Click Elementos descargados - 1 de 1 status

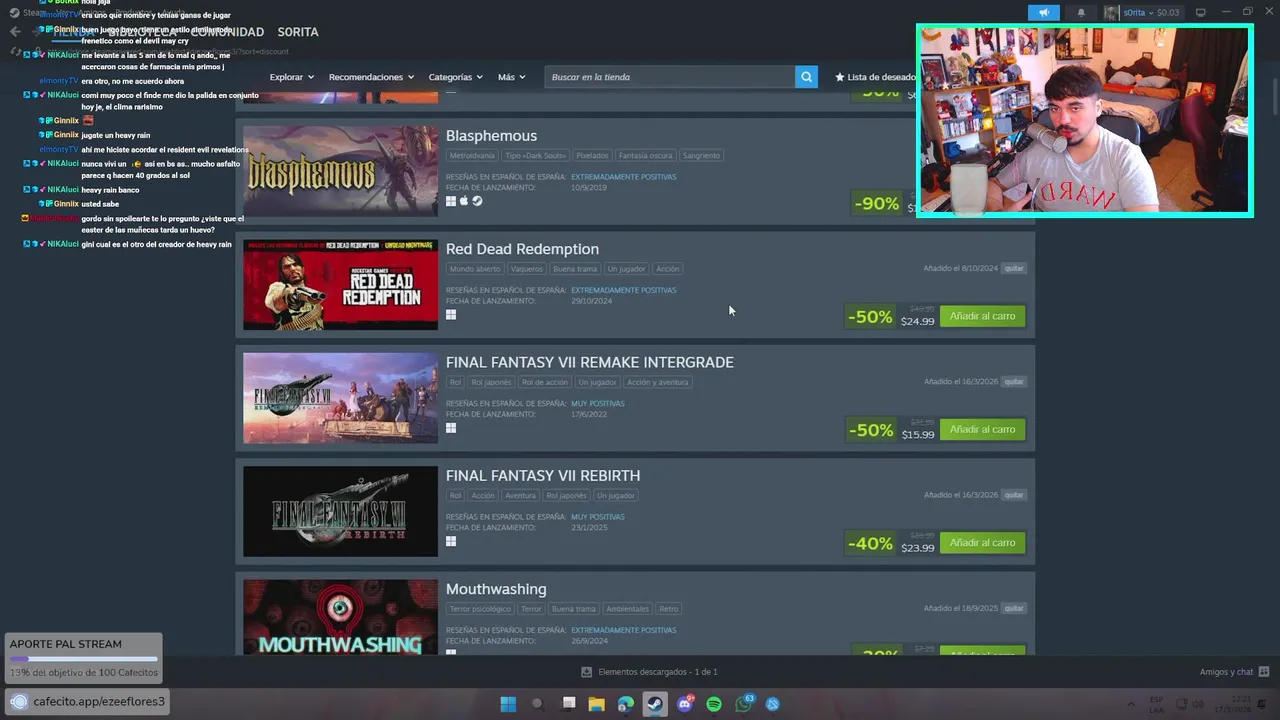pos(658,672)
